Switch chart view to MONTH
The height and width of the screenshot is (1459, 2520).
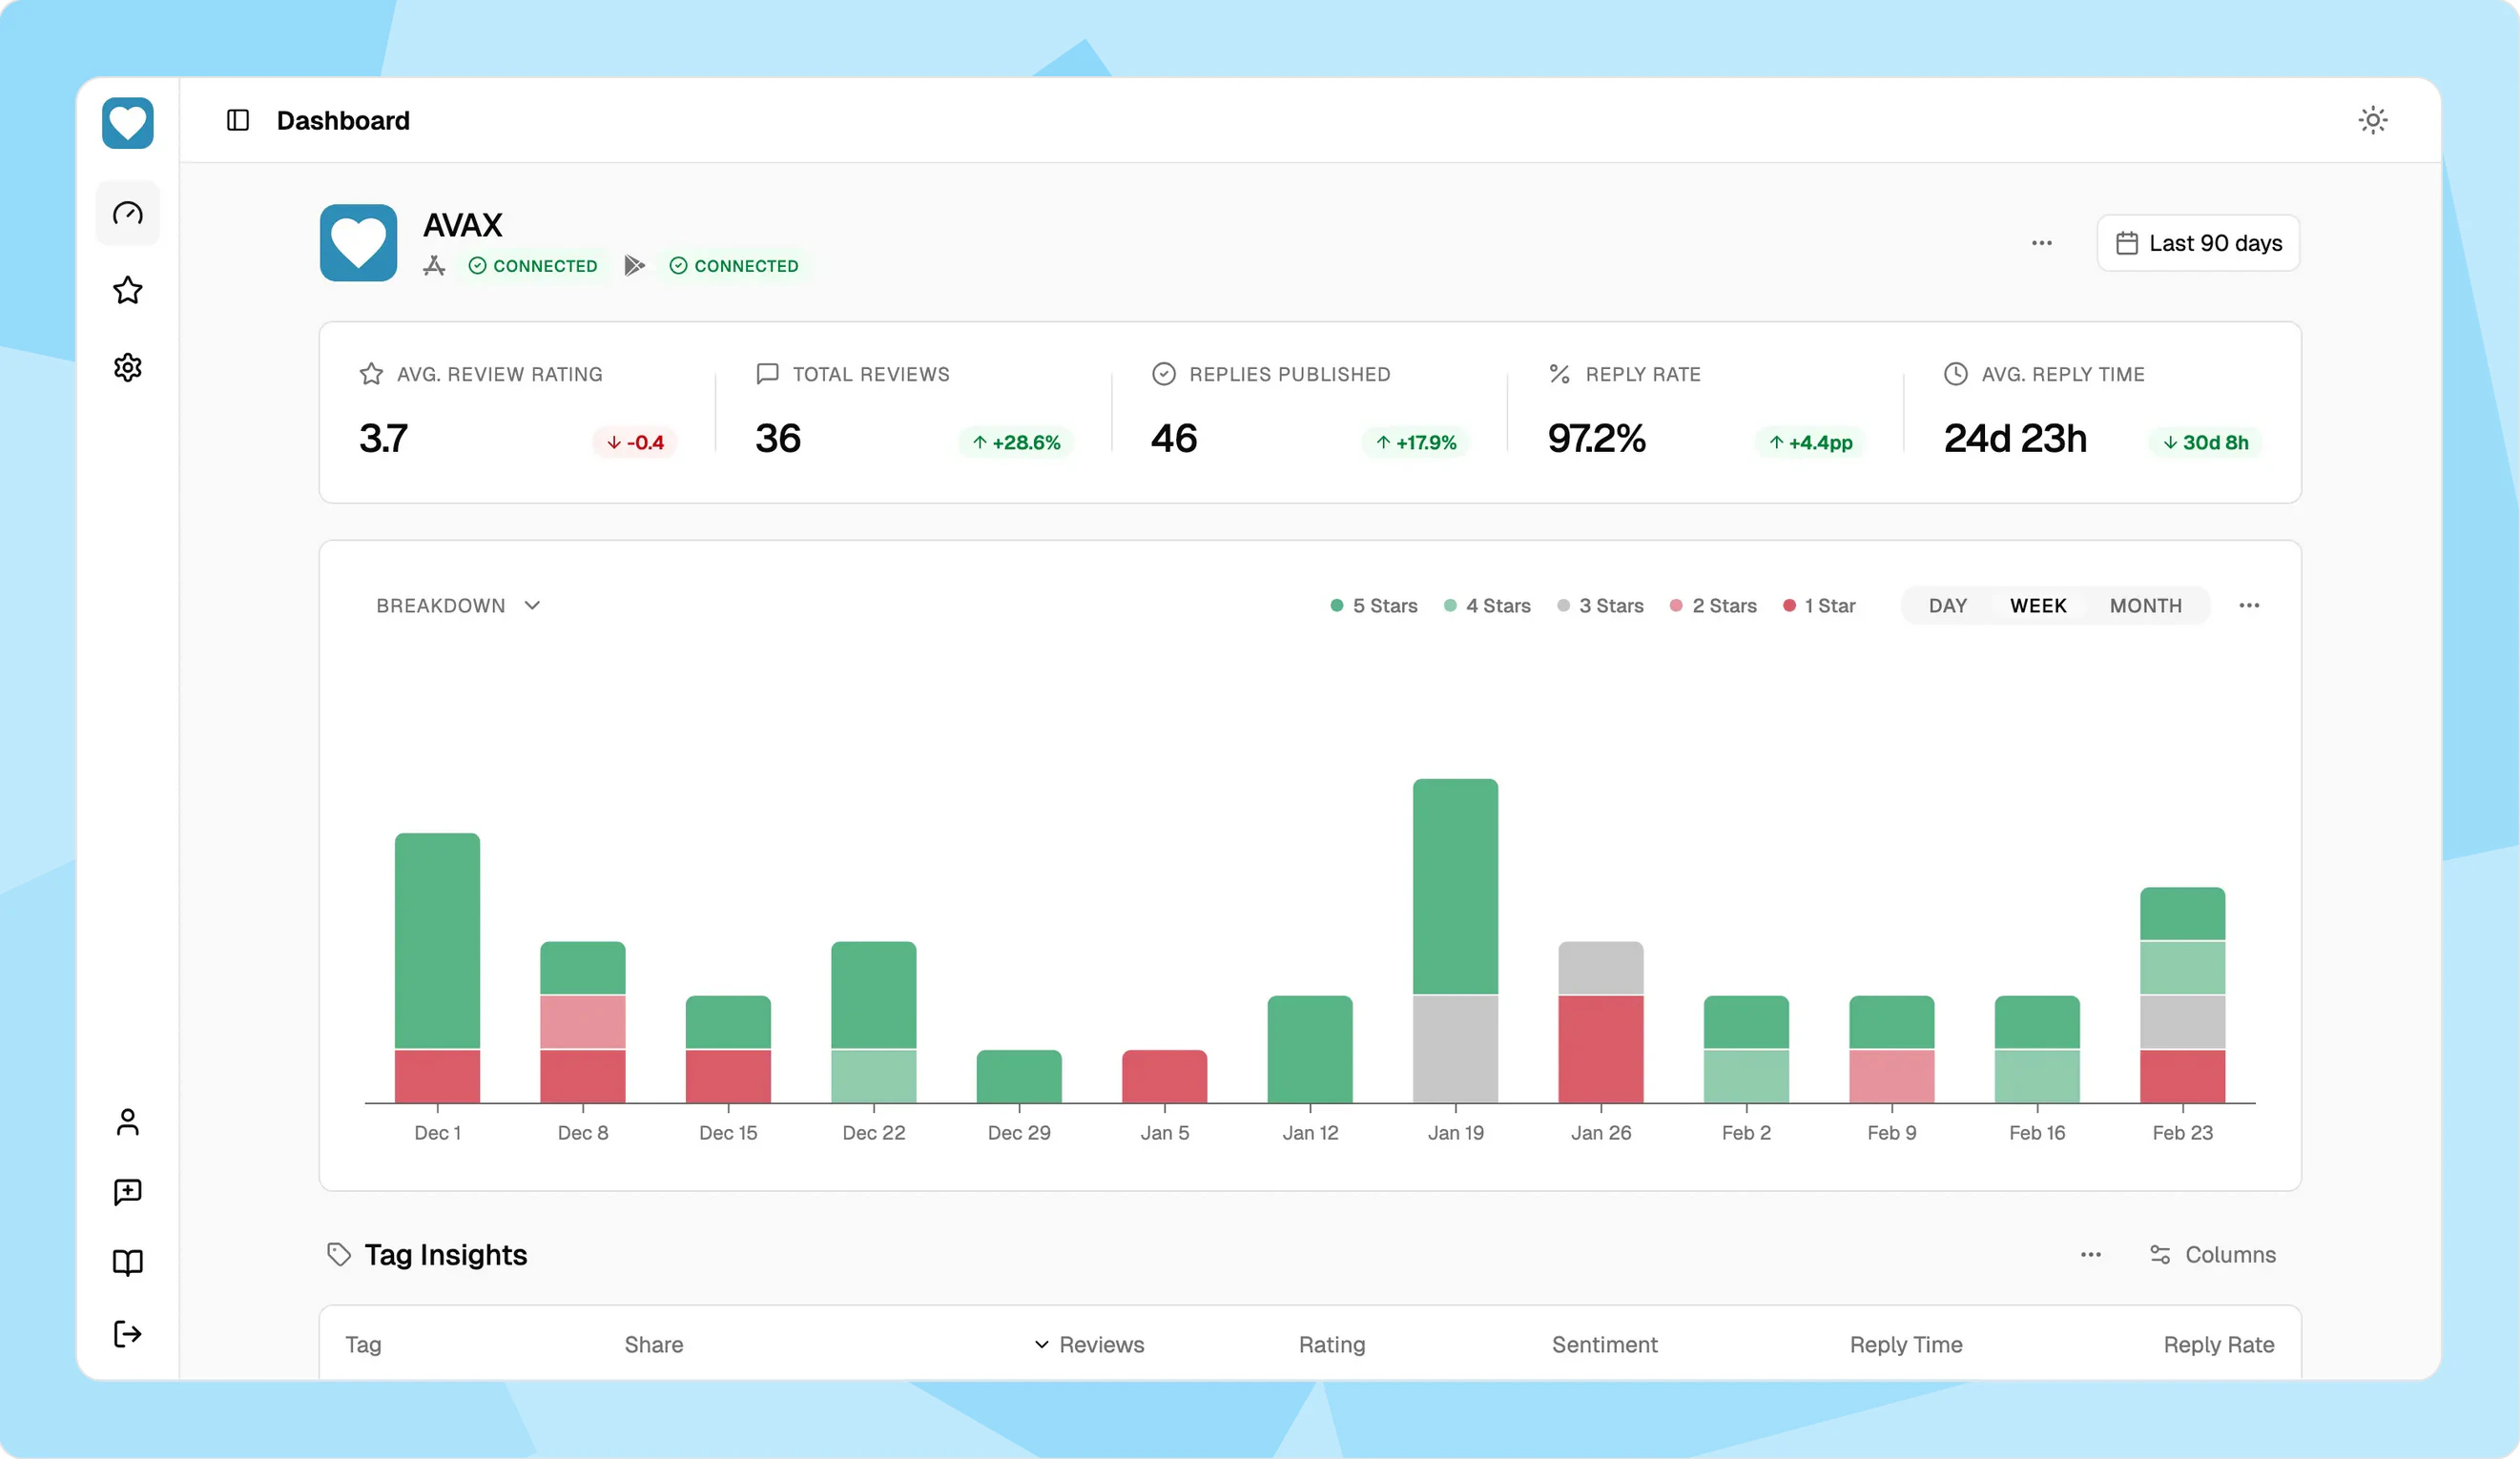point(2144,605)
